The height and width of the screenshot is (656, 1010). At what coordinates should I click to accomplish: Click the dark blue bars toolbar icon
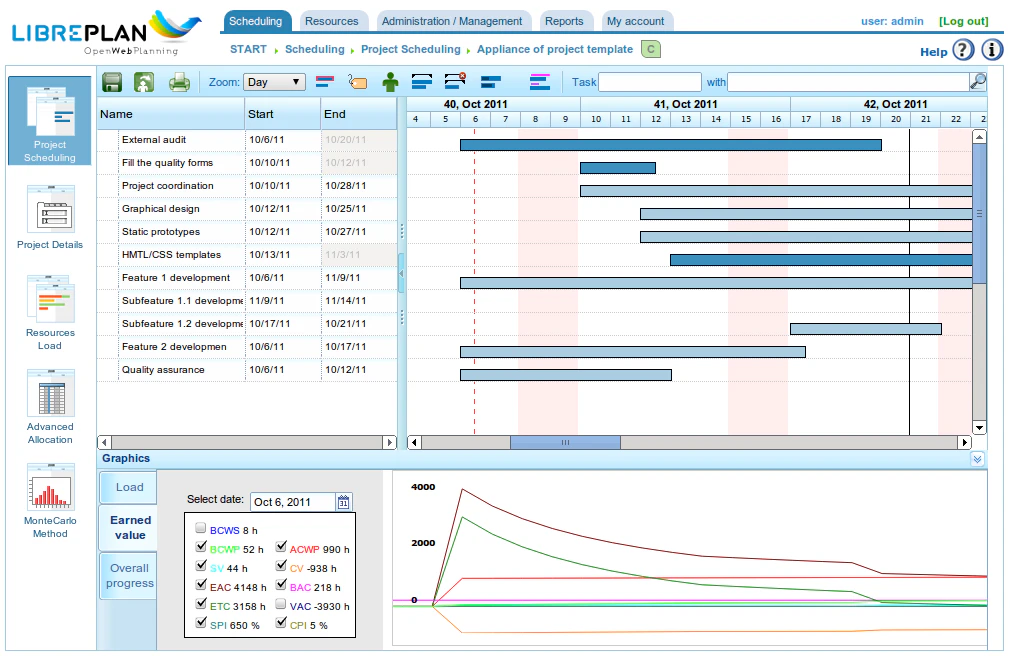491,82
